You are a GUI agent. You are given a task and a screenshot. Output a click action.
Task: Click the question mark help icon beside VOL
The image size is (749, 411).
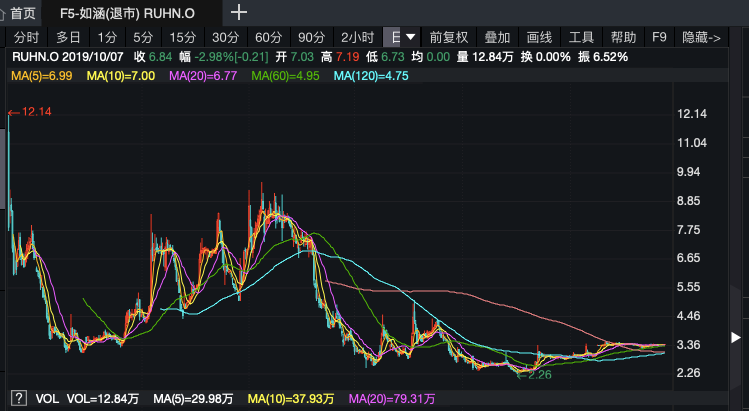click(17, 398)
